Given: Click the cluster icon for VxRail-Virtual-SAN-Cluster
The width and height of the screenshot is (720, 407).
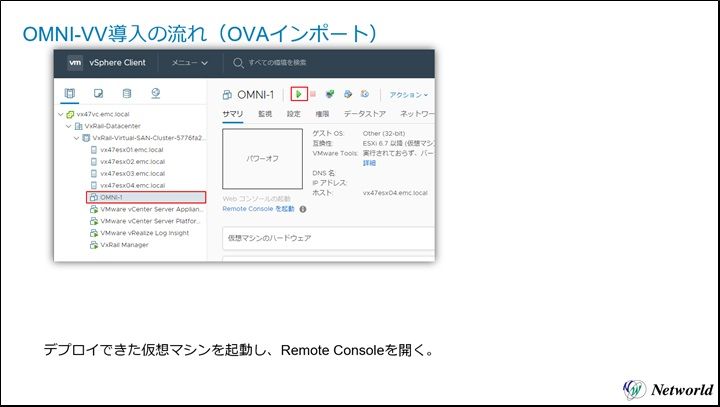Looking at the screenshot, I should click(86, 138).
